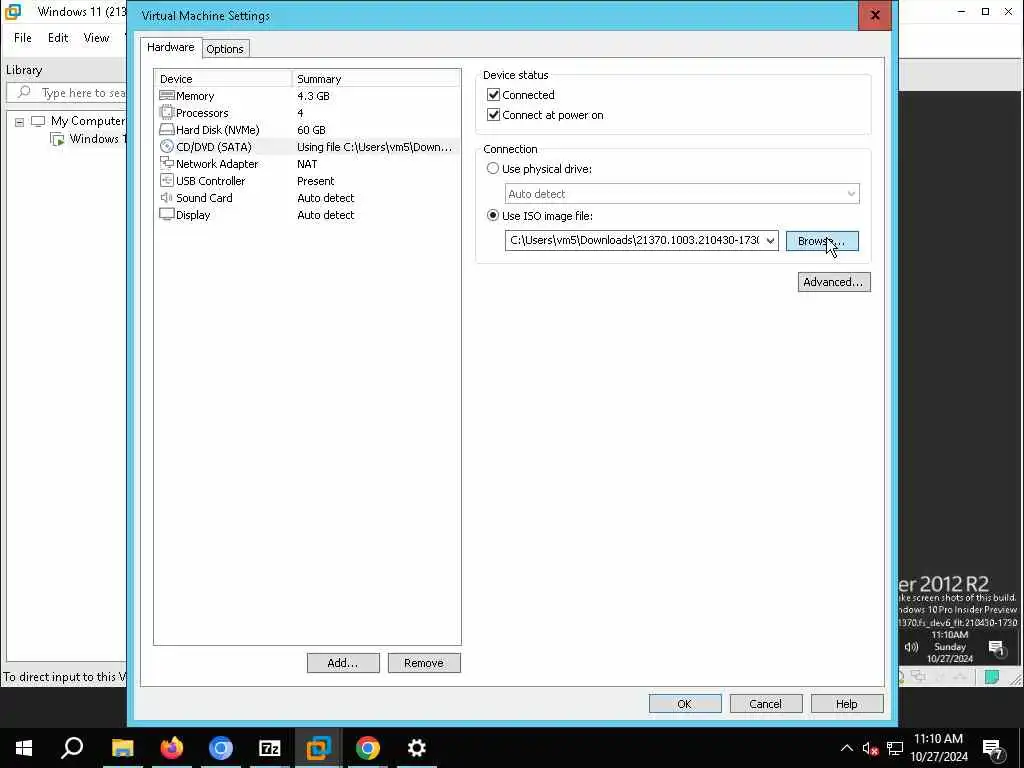The height and width of the screenshot is (768, 1024).
Task: Open 7-Zip from the taskbar
Action: tap(269, 748)
